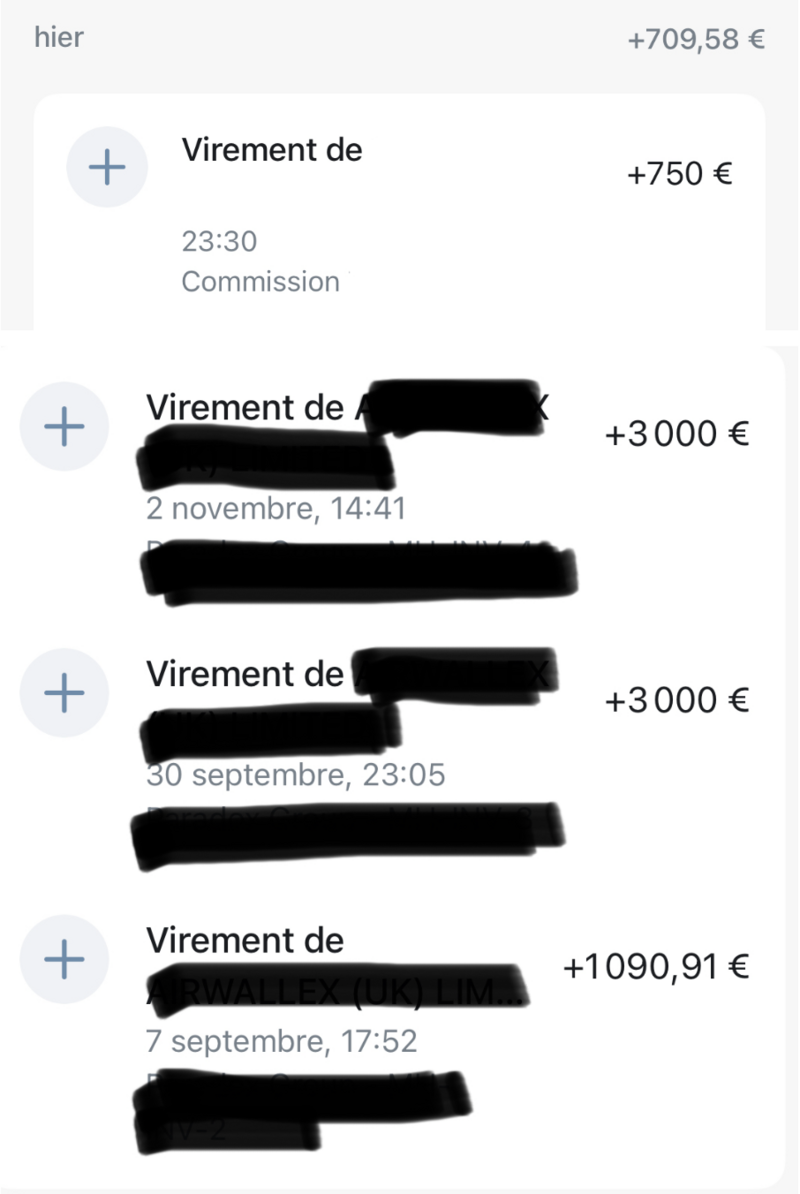
Task: Tap the plus icon beside the +750 € transfer
Action: click(107, 167)
